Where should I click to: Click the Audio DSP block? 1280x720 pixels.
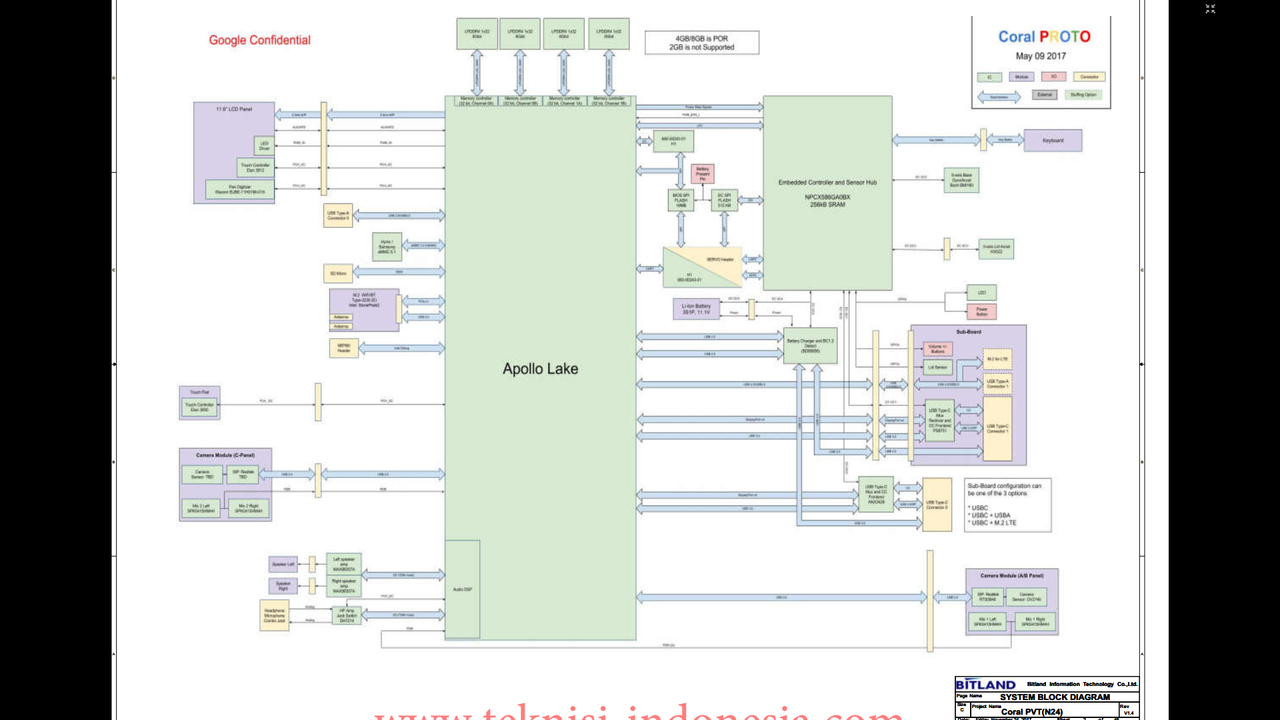tap(462, 589)
